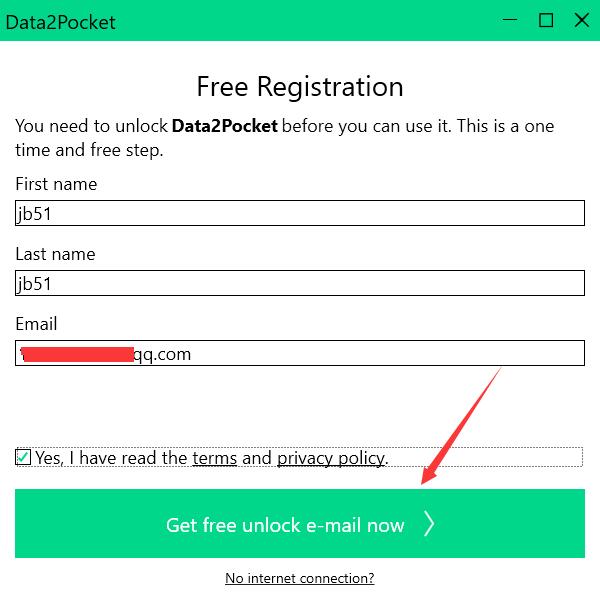Click the "time and free step" description line
The image size is (600, 600).
(89, 150)
